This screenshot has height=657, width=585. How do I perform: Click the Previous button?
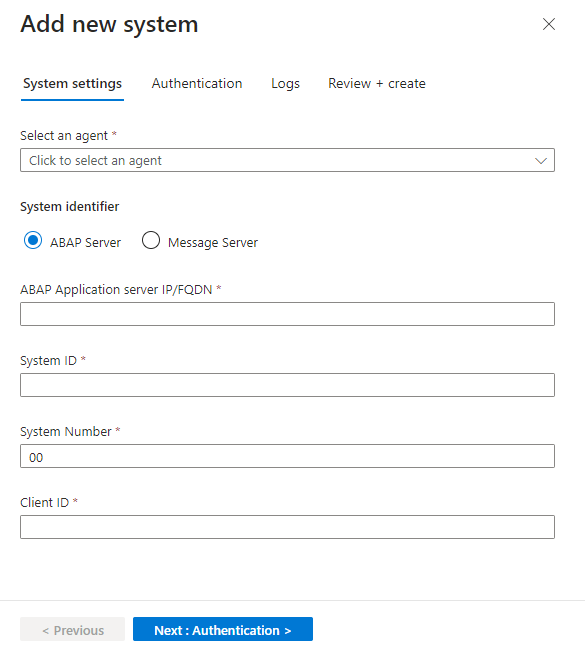[72, 629]
